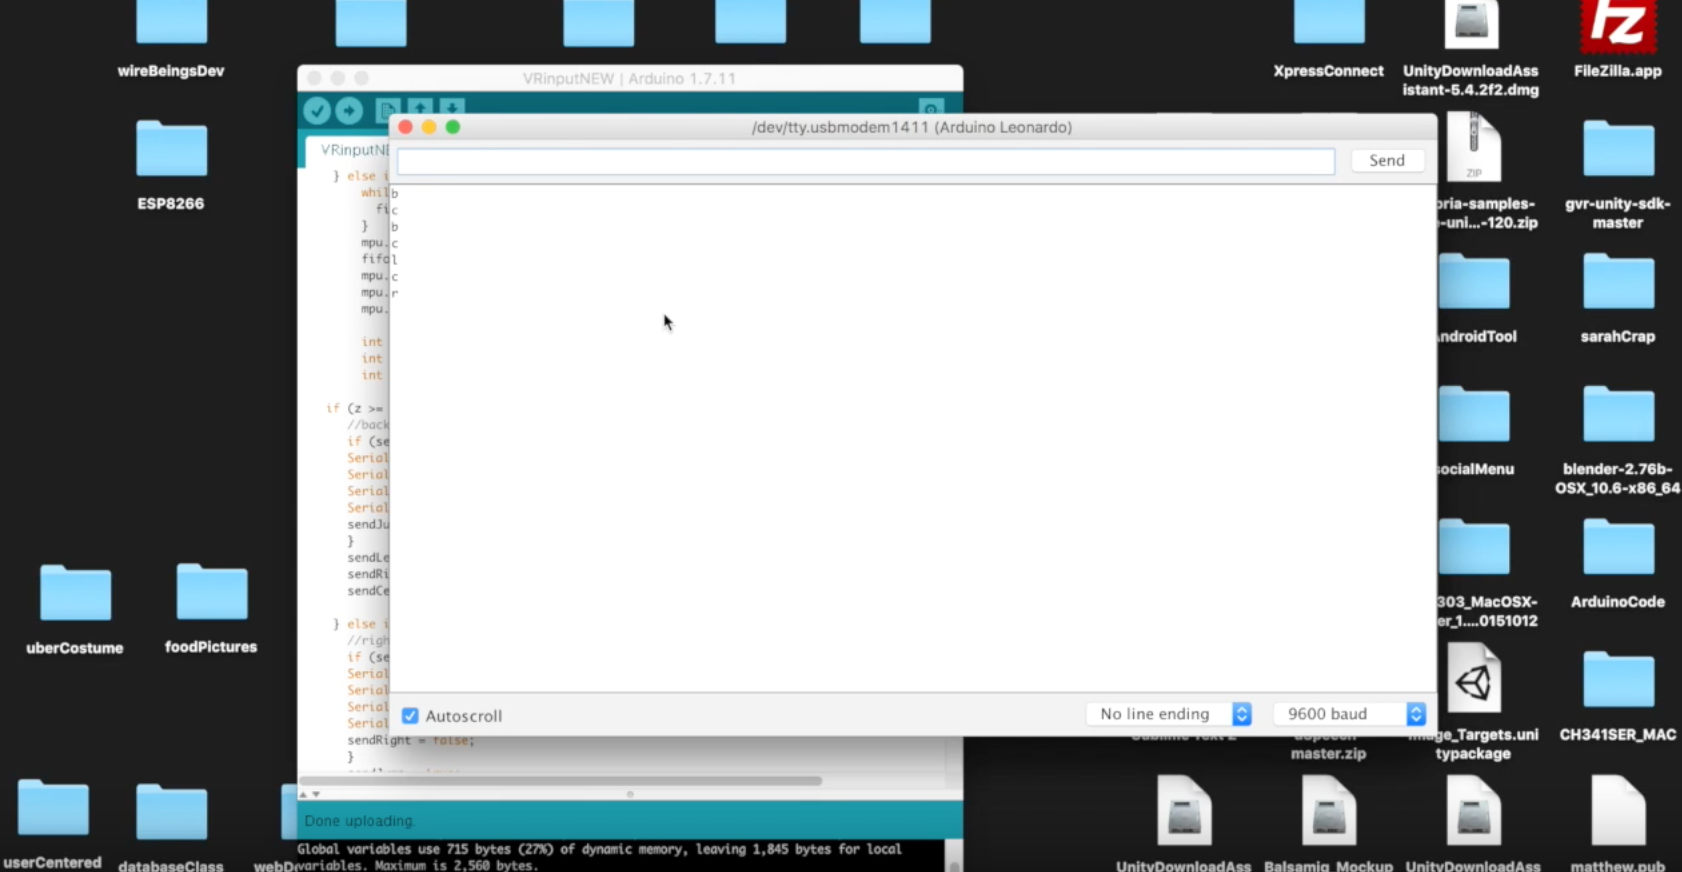The width and height of the screenshot is (1682, 872).
Task: Click the VRinputNEW | Arduino 1.7.11 title bar
Action: click(x=629, y=78)
